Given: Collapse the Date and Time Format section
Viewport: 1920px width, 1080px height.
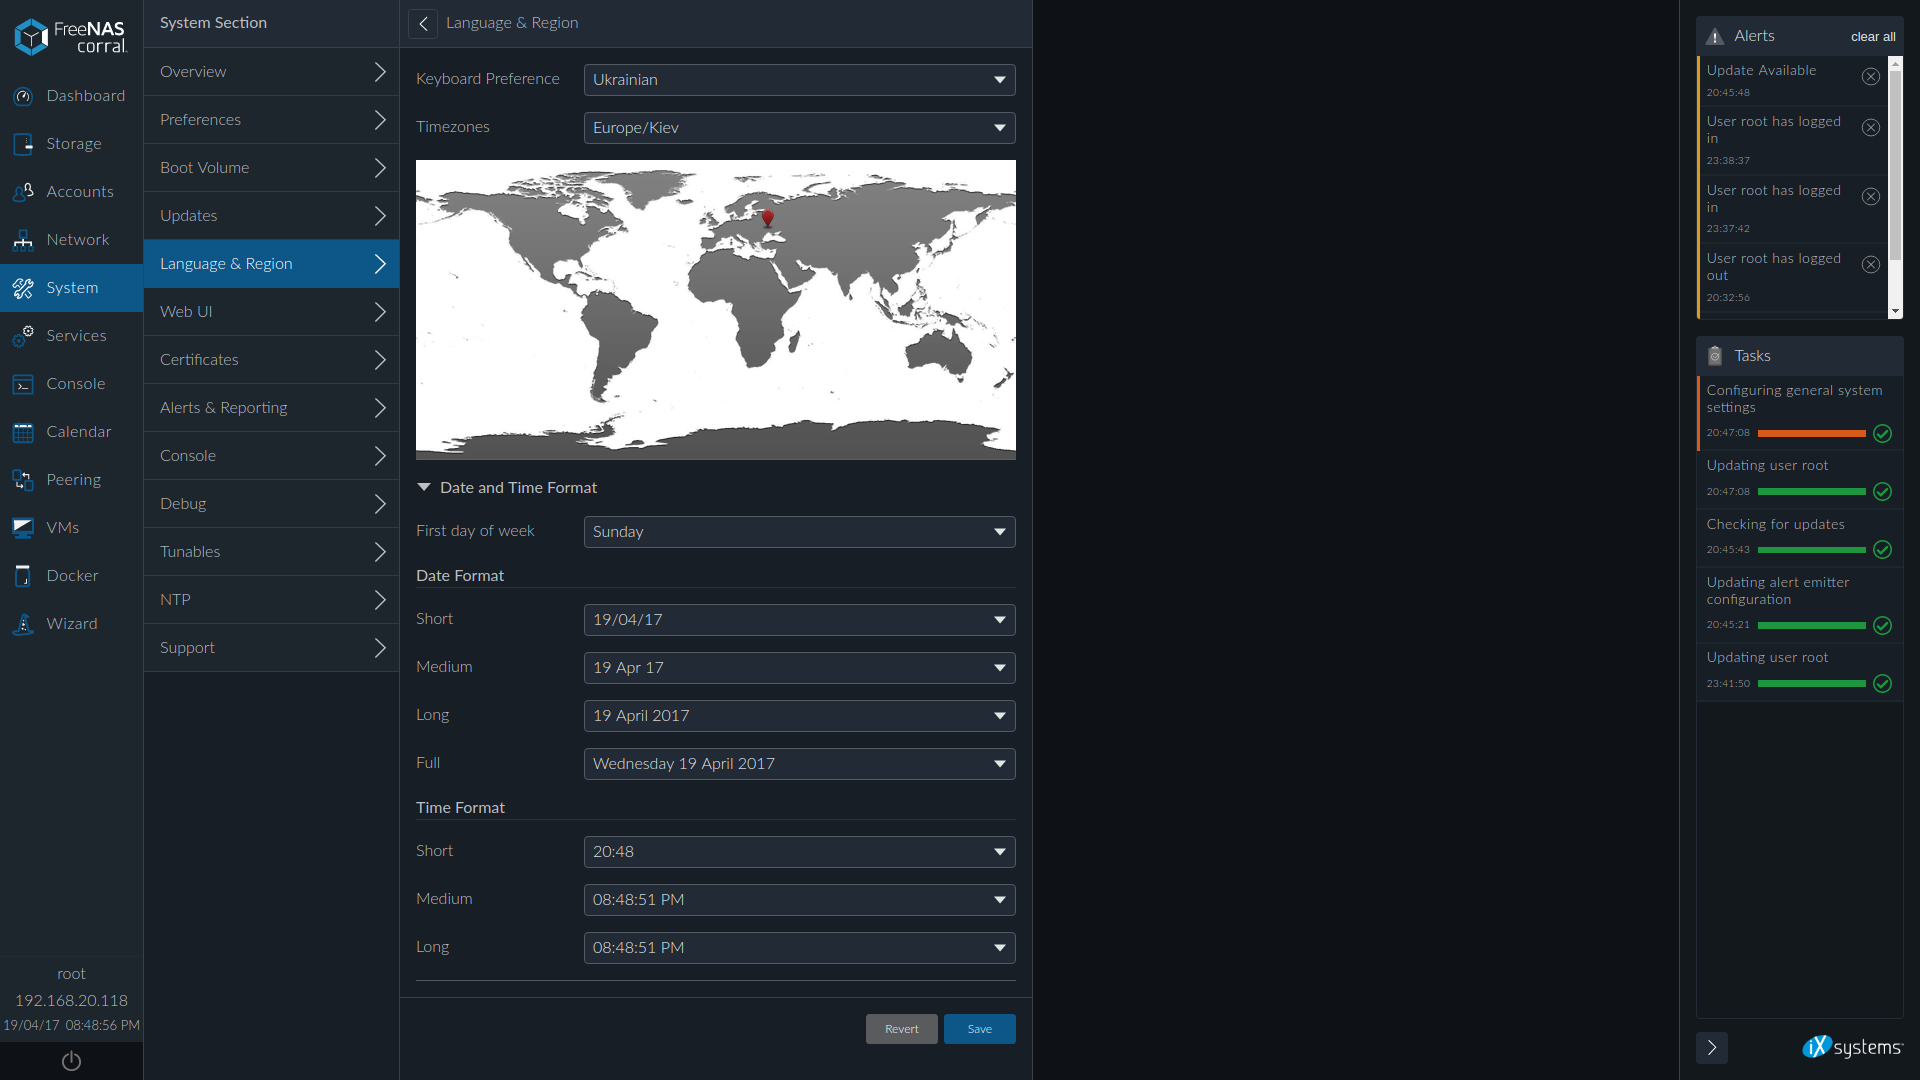Looking at the screenshot, I should (424, 487).
